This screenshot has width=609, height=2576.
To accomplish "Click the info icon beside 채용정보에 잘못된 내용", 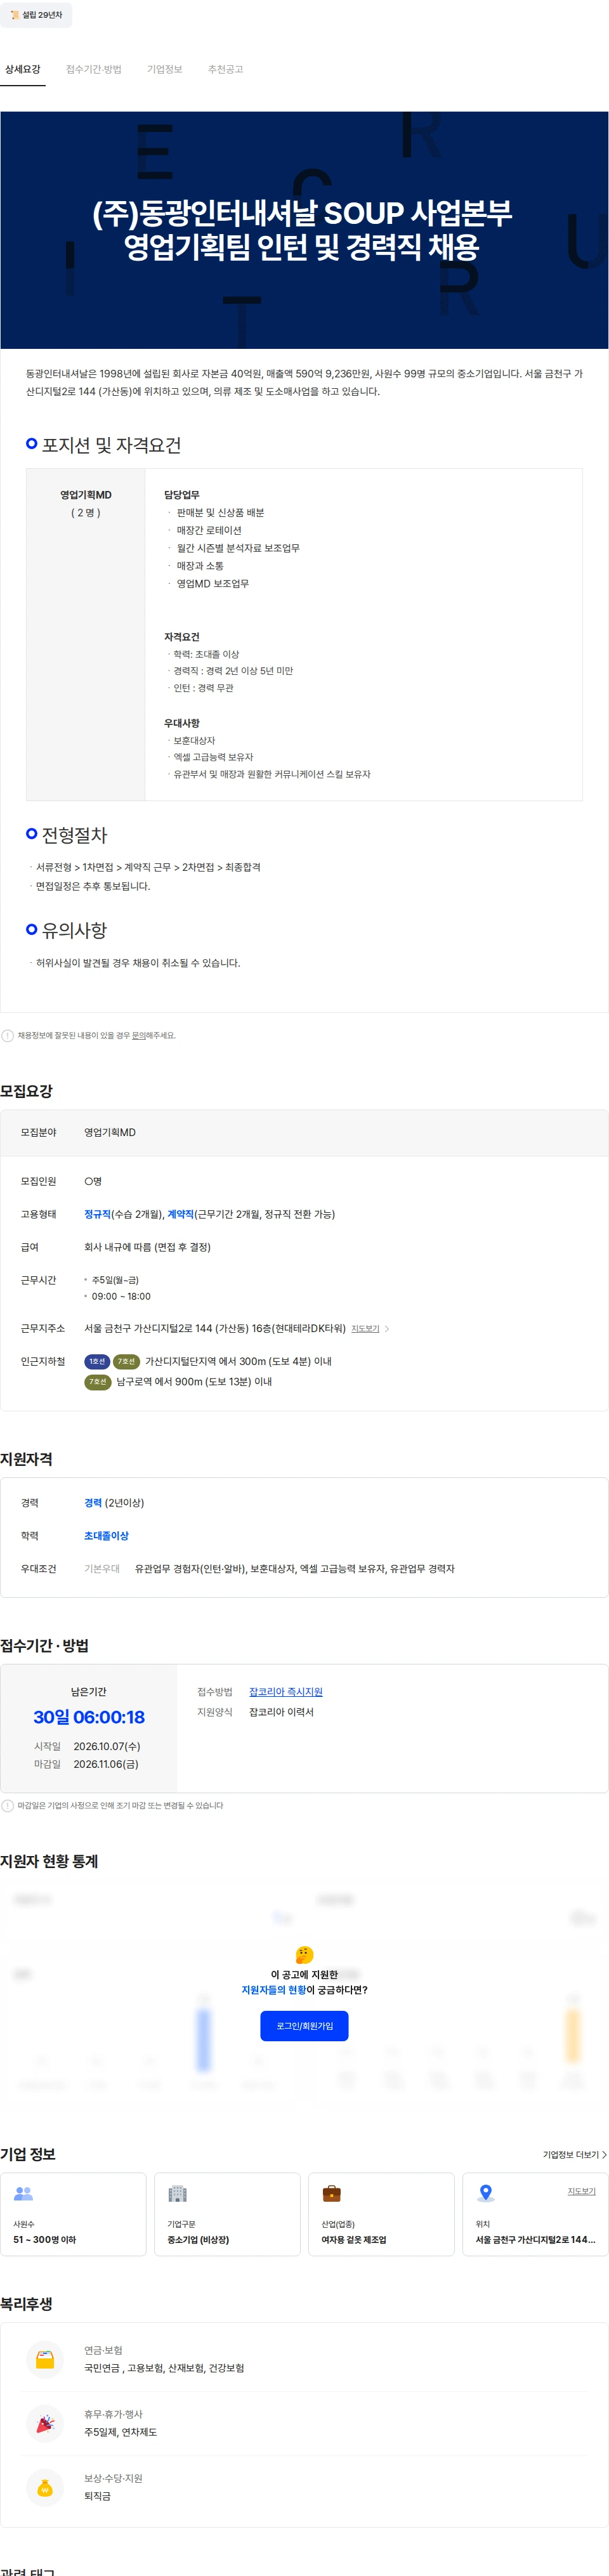I will pyautogui.click(x=7, y=1035).
